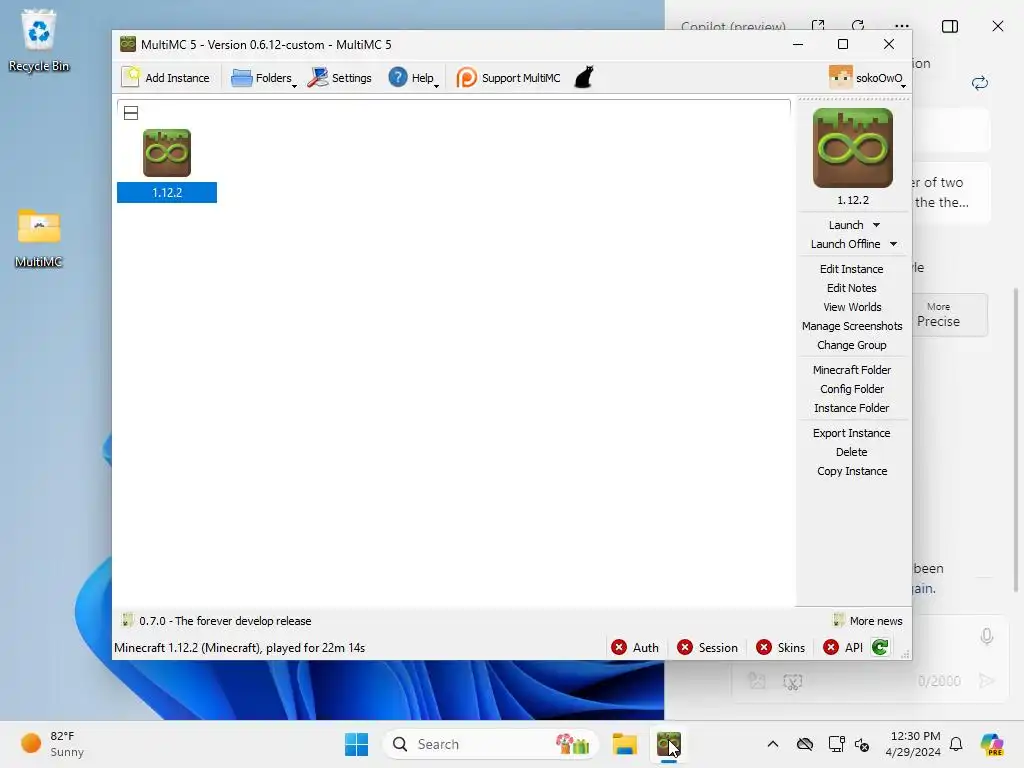Click the Session status error icon
Screen dimensions: 1024x768
(684, 647)
